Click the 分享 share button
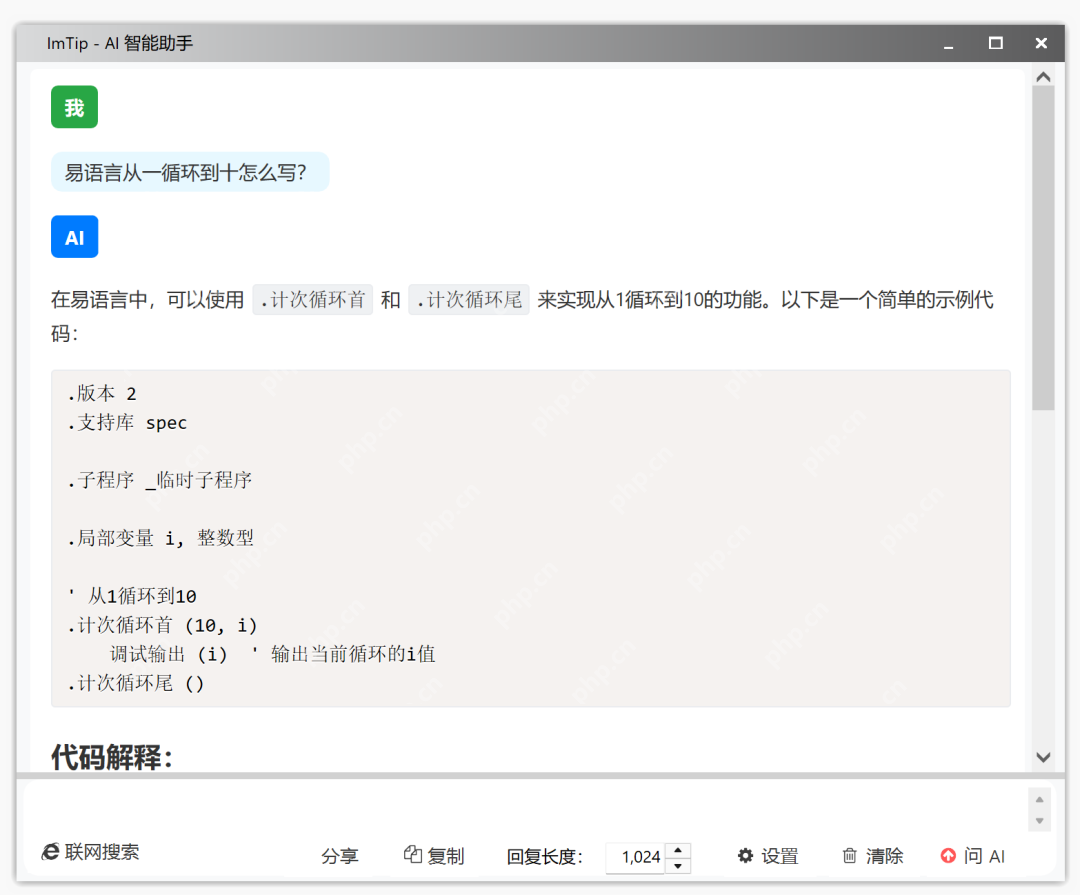This screenshot has width=1080, height=895. 340,856
